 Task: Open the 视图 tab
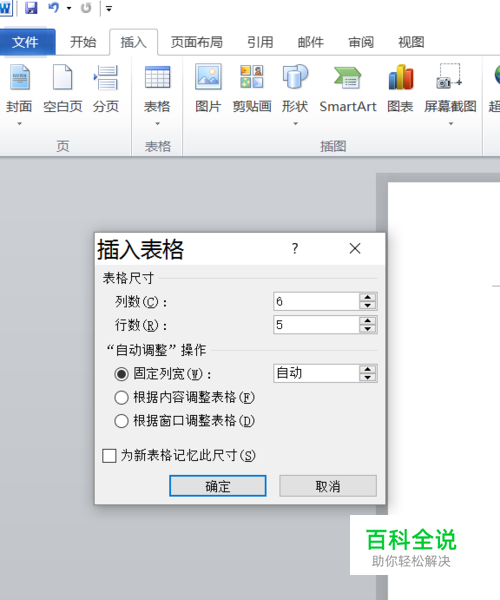pos(411,42)
